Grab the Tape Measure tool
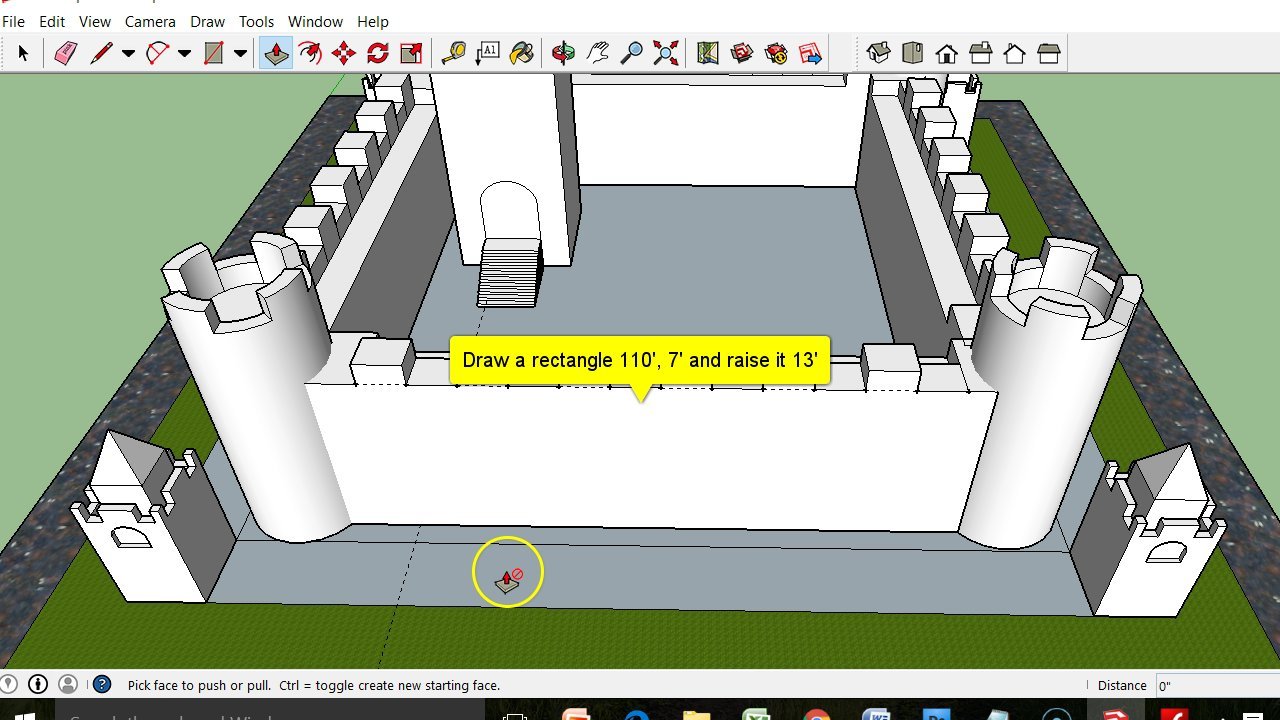1280x720 pixels. 454,52
